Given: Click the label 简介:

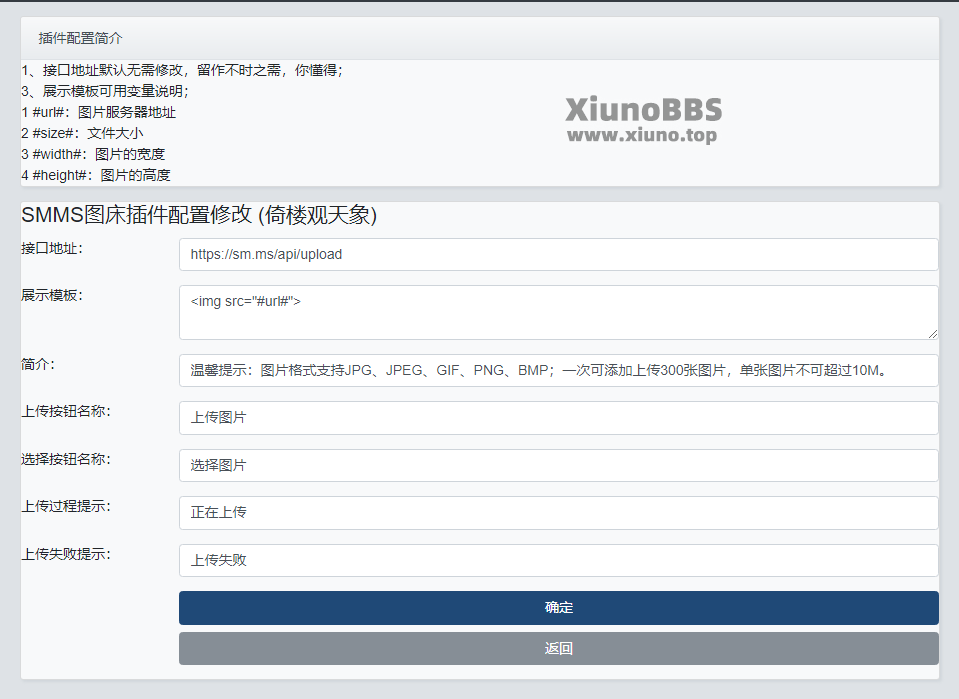Looking at the screenshot, I should pyautogui.click(x=38, y=364).
